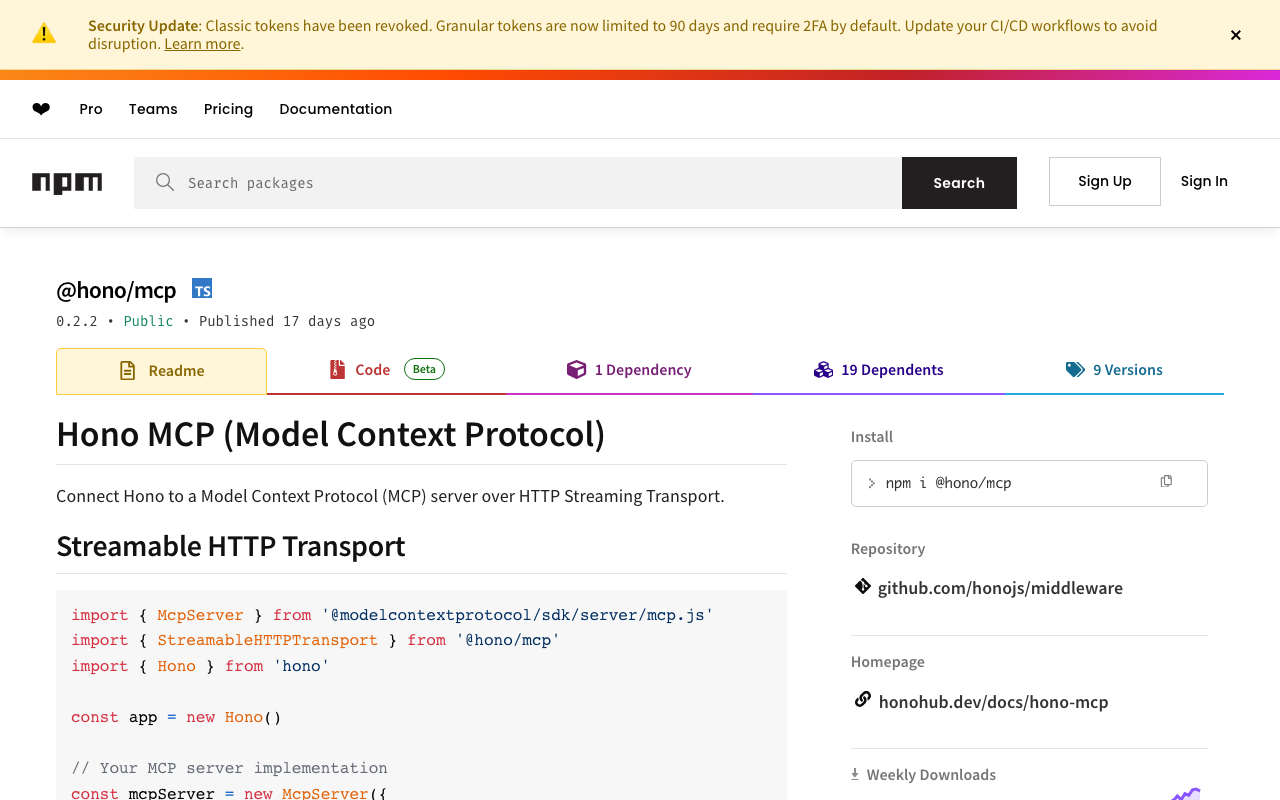
Task: Follow the Learn more link
Action: coord(202,44)
